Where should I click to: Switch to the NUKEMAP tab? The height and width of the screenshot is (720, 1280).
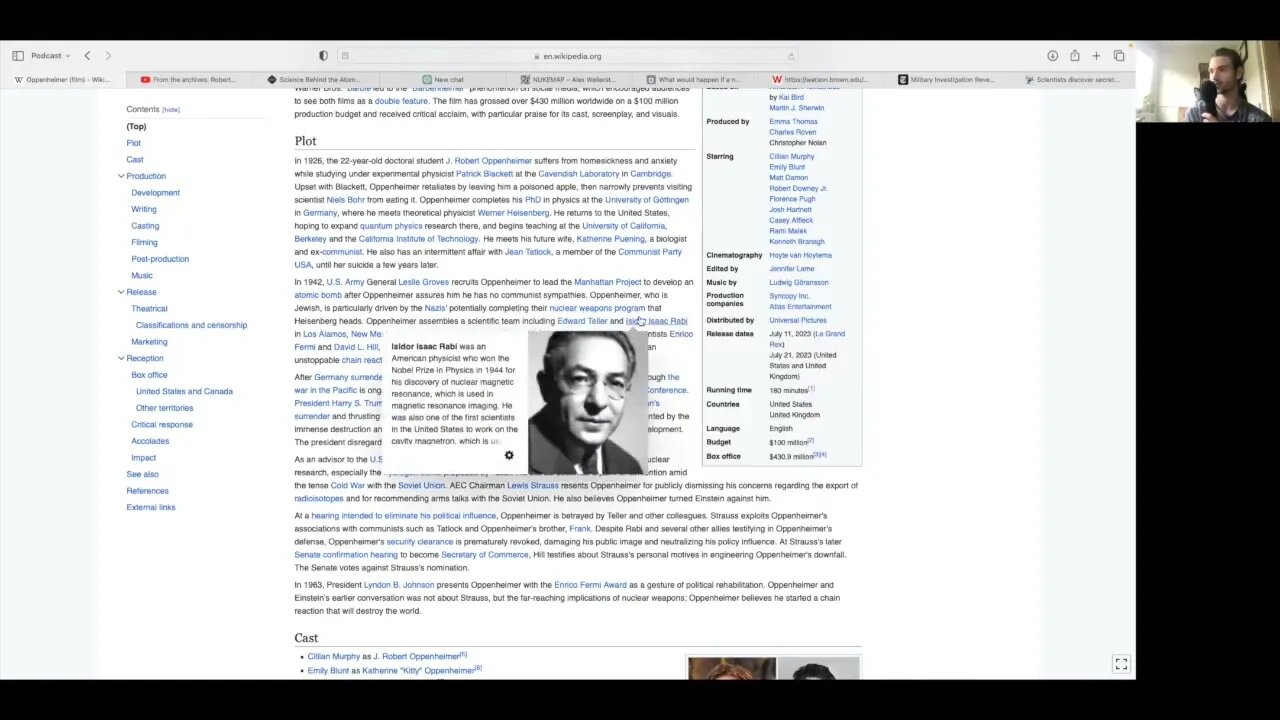[567, 80]
